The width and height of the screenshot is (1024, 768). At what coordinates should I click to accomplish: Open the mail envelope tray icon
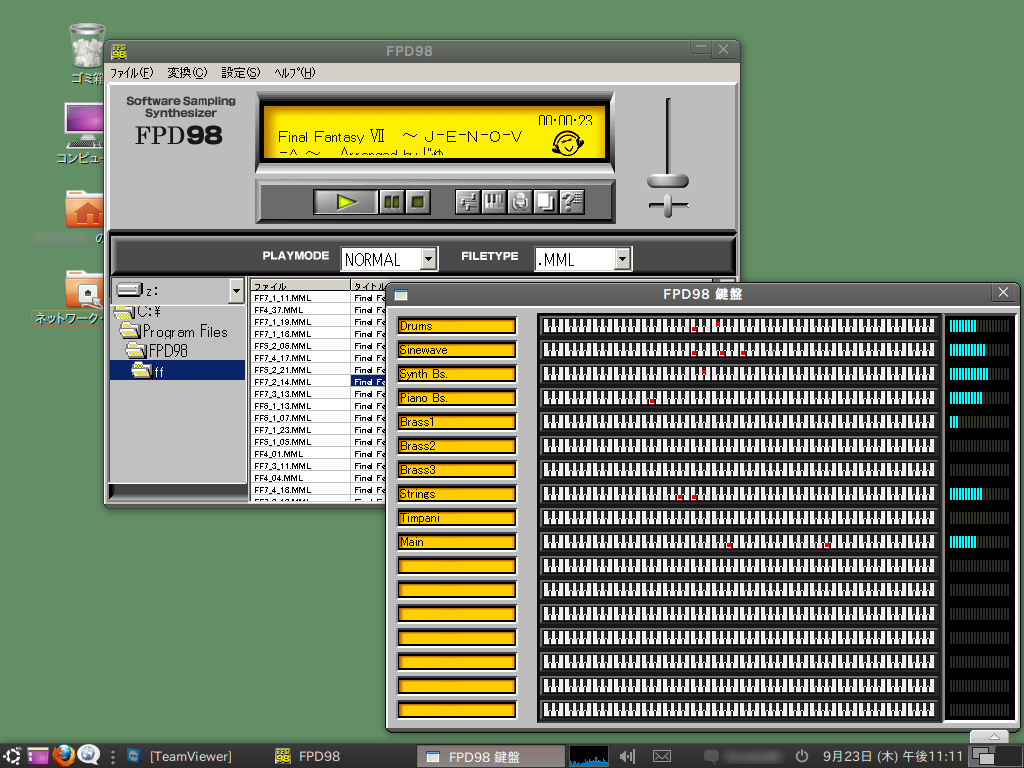(x=662, y=756)
